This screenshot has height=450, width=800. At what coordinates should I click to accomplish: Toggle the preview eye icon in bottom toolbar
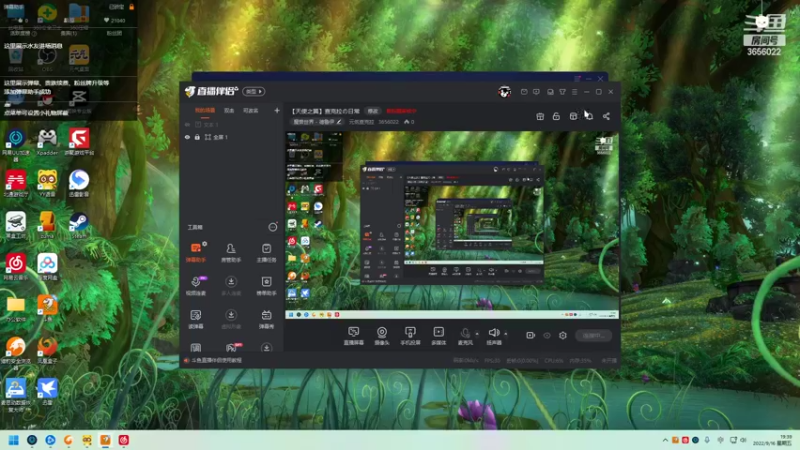tap(547, 335)
